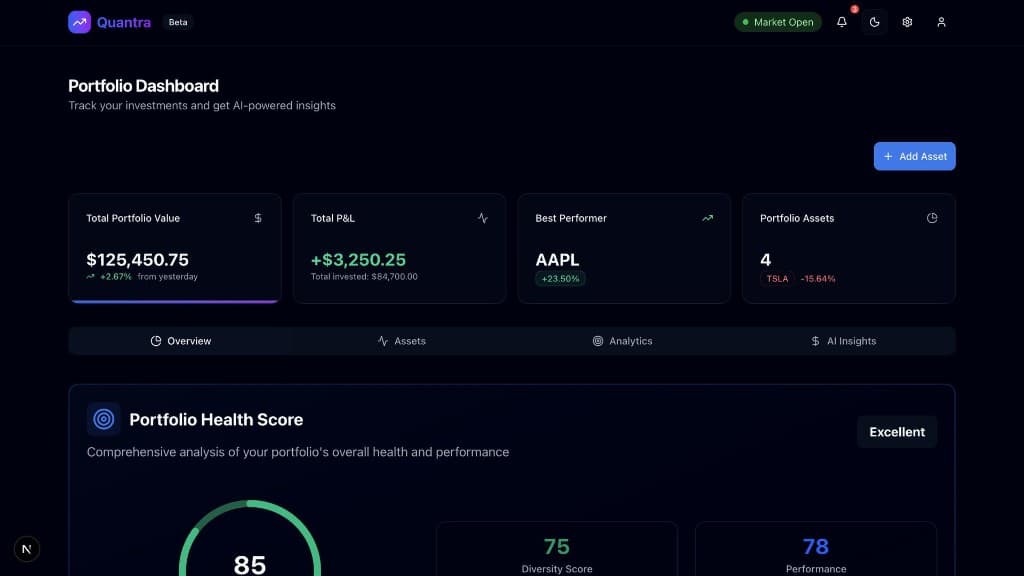Click the plus icon on Add Asset
Screen dimensions: 1024x576
[888, 157]
